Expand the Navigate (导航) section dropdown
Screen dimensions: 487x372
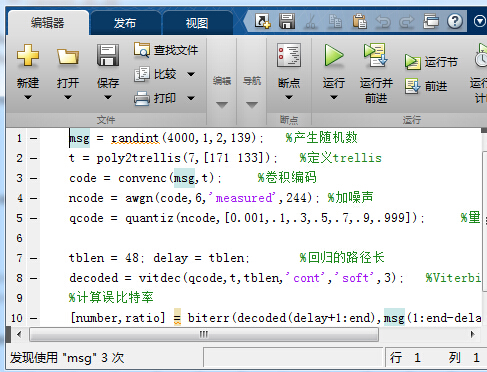252,105
